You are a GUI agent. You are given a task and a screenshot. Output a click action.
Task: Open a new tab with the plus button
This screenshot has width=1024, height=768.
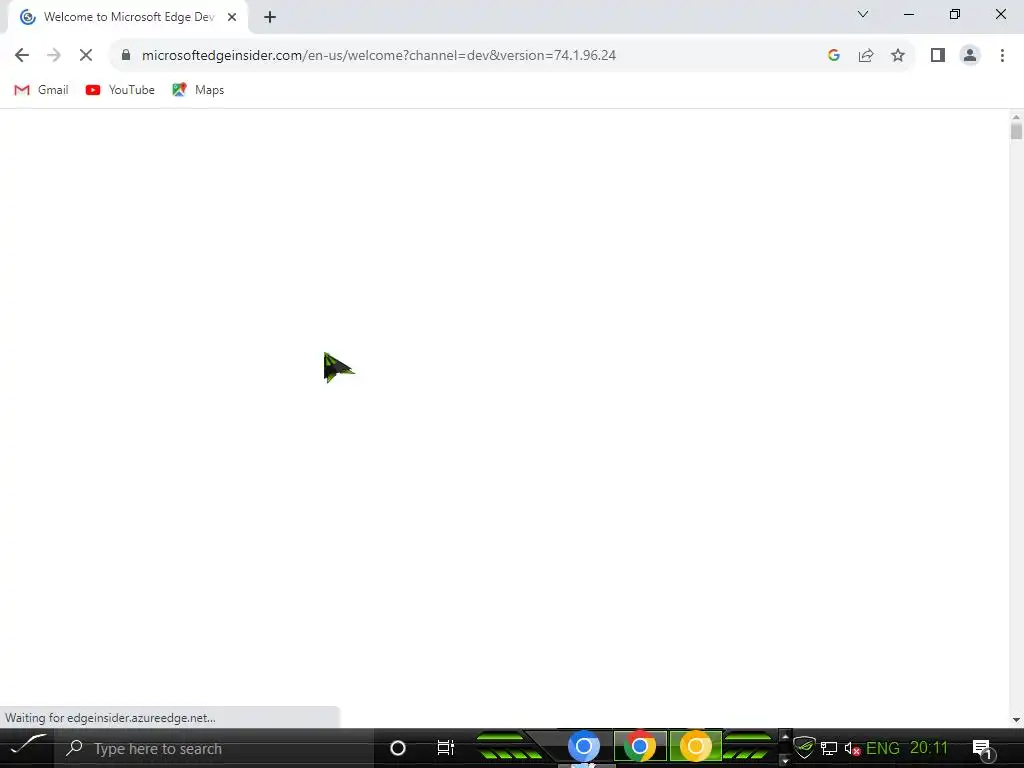(270, 17)
